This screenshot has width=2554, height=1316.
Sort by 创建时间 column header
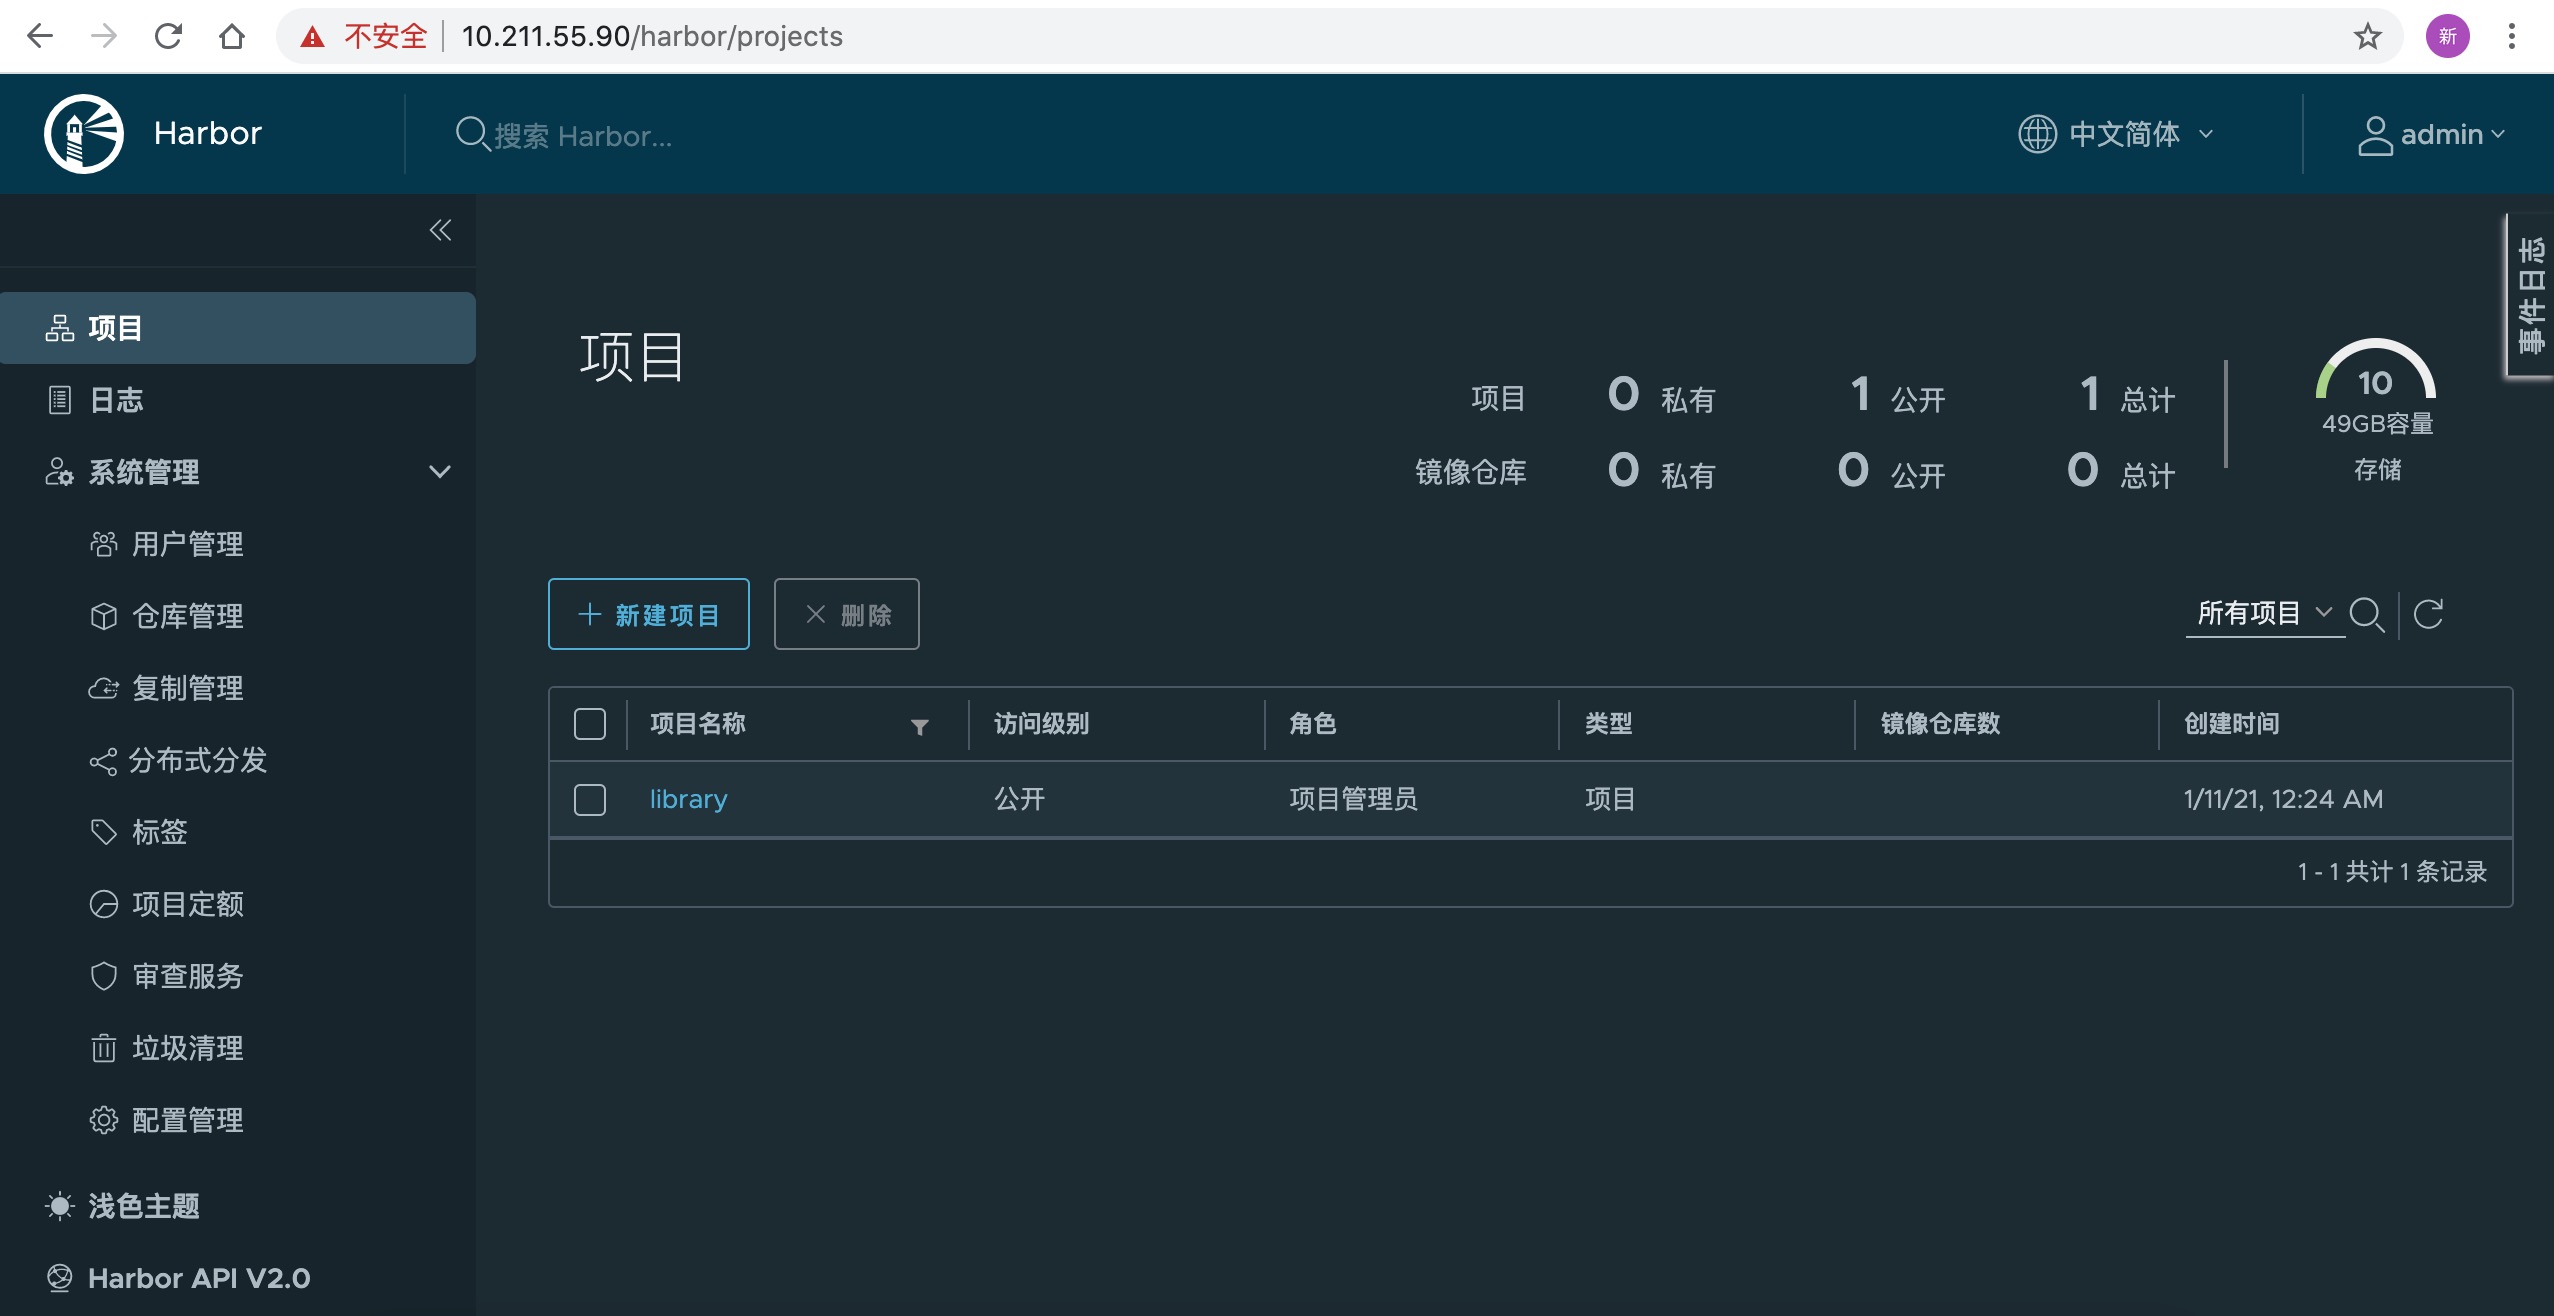click(x=2231, y=724)
